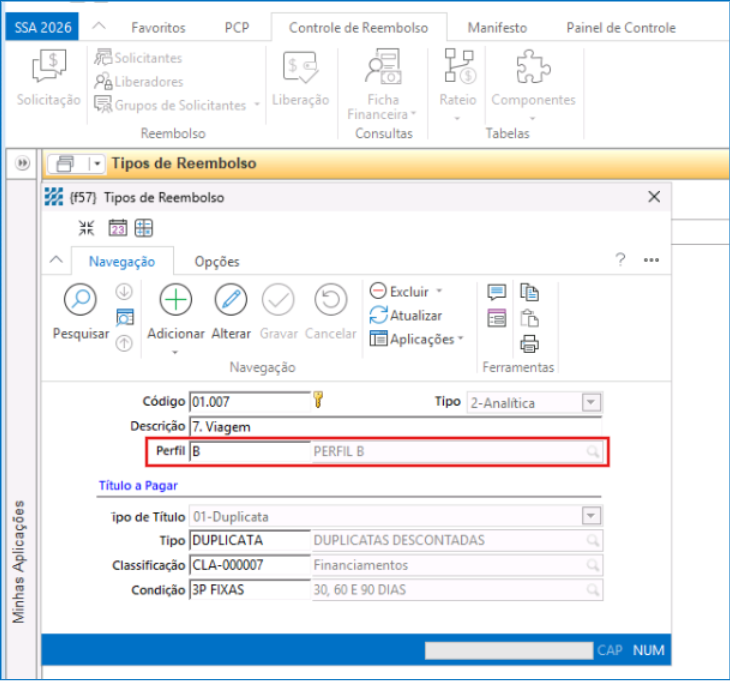
Task: Click the comment balloon icon in Ferramentas
Action: [x=497, y=292]
